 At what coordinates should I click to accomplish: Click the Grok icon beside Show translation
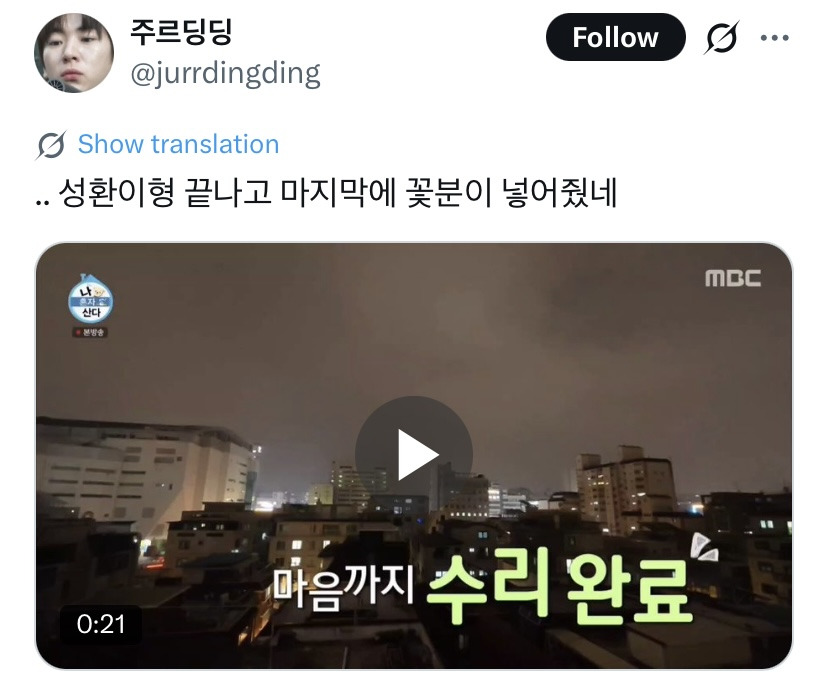(52, 145)
